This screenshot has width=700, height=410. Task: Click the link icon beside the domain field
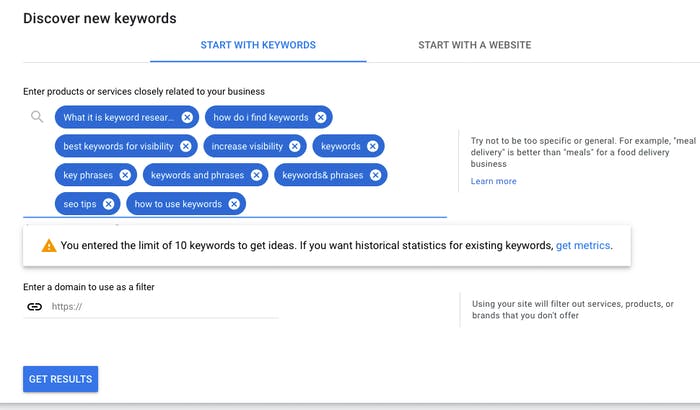click(34, 306)
